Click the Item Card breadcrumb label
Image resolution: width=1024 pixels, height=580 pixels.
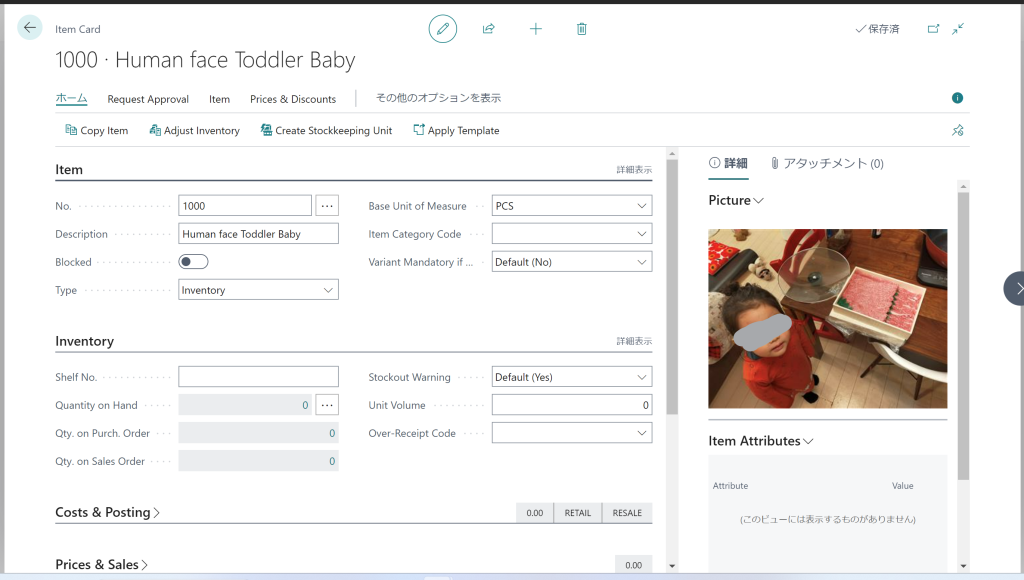point(78,29)
